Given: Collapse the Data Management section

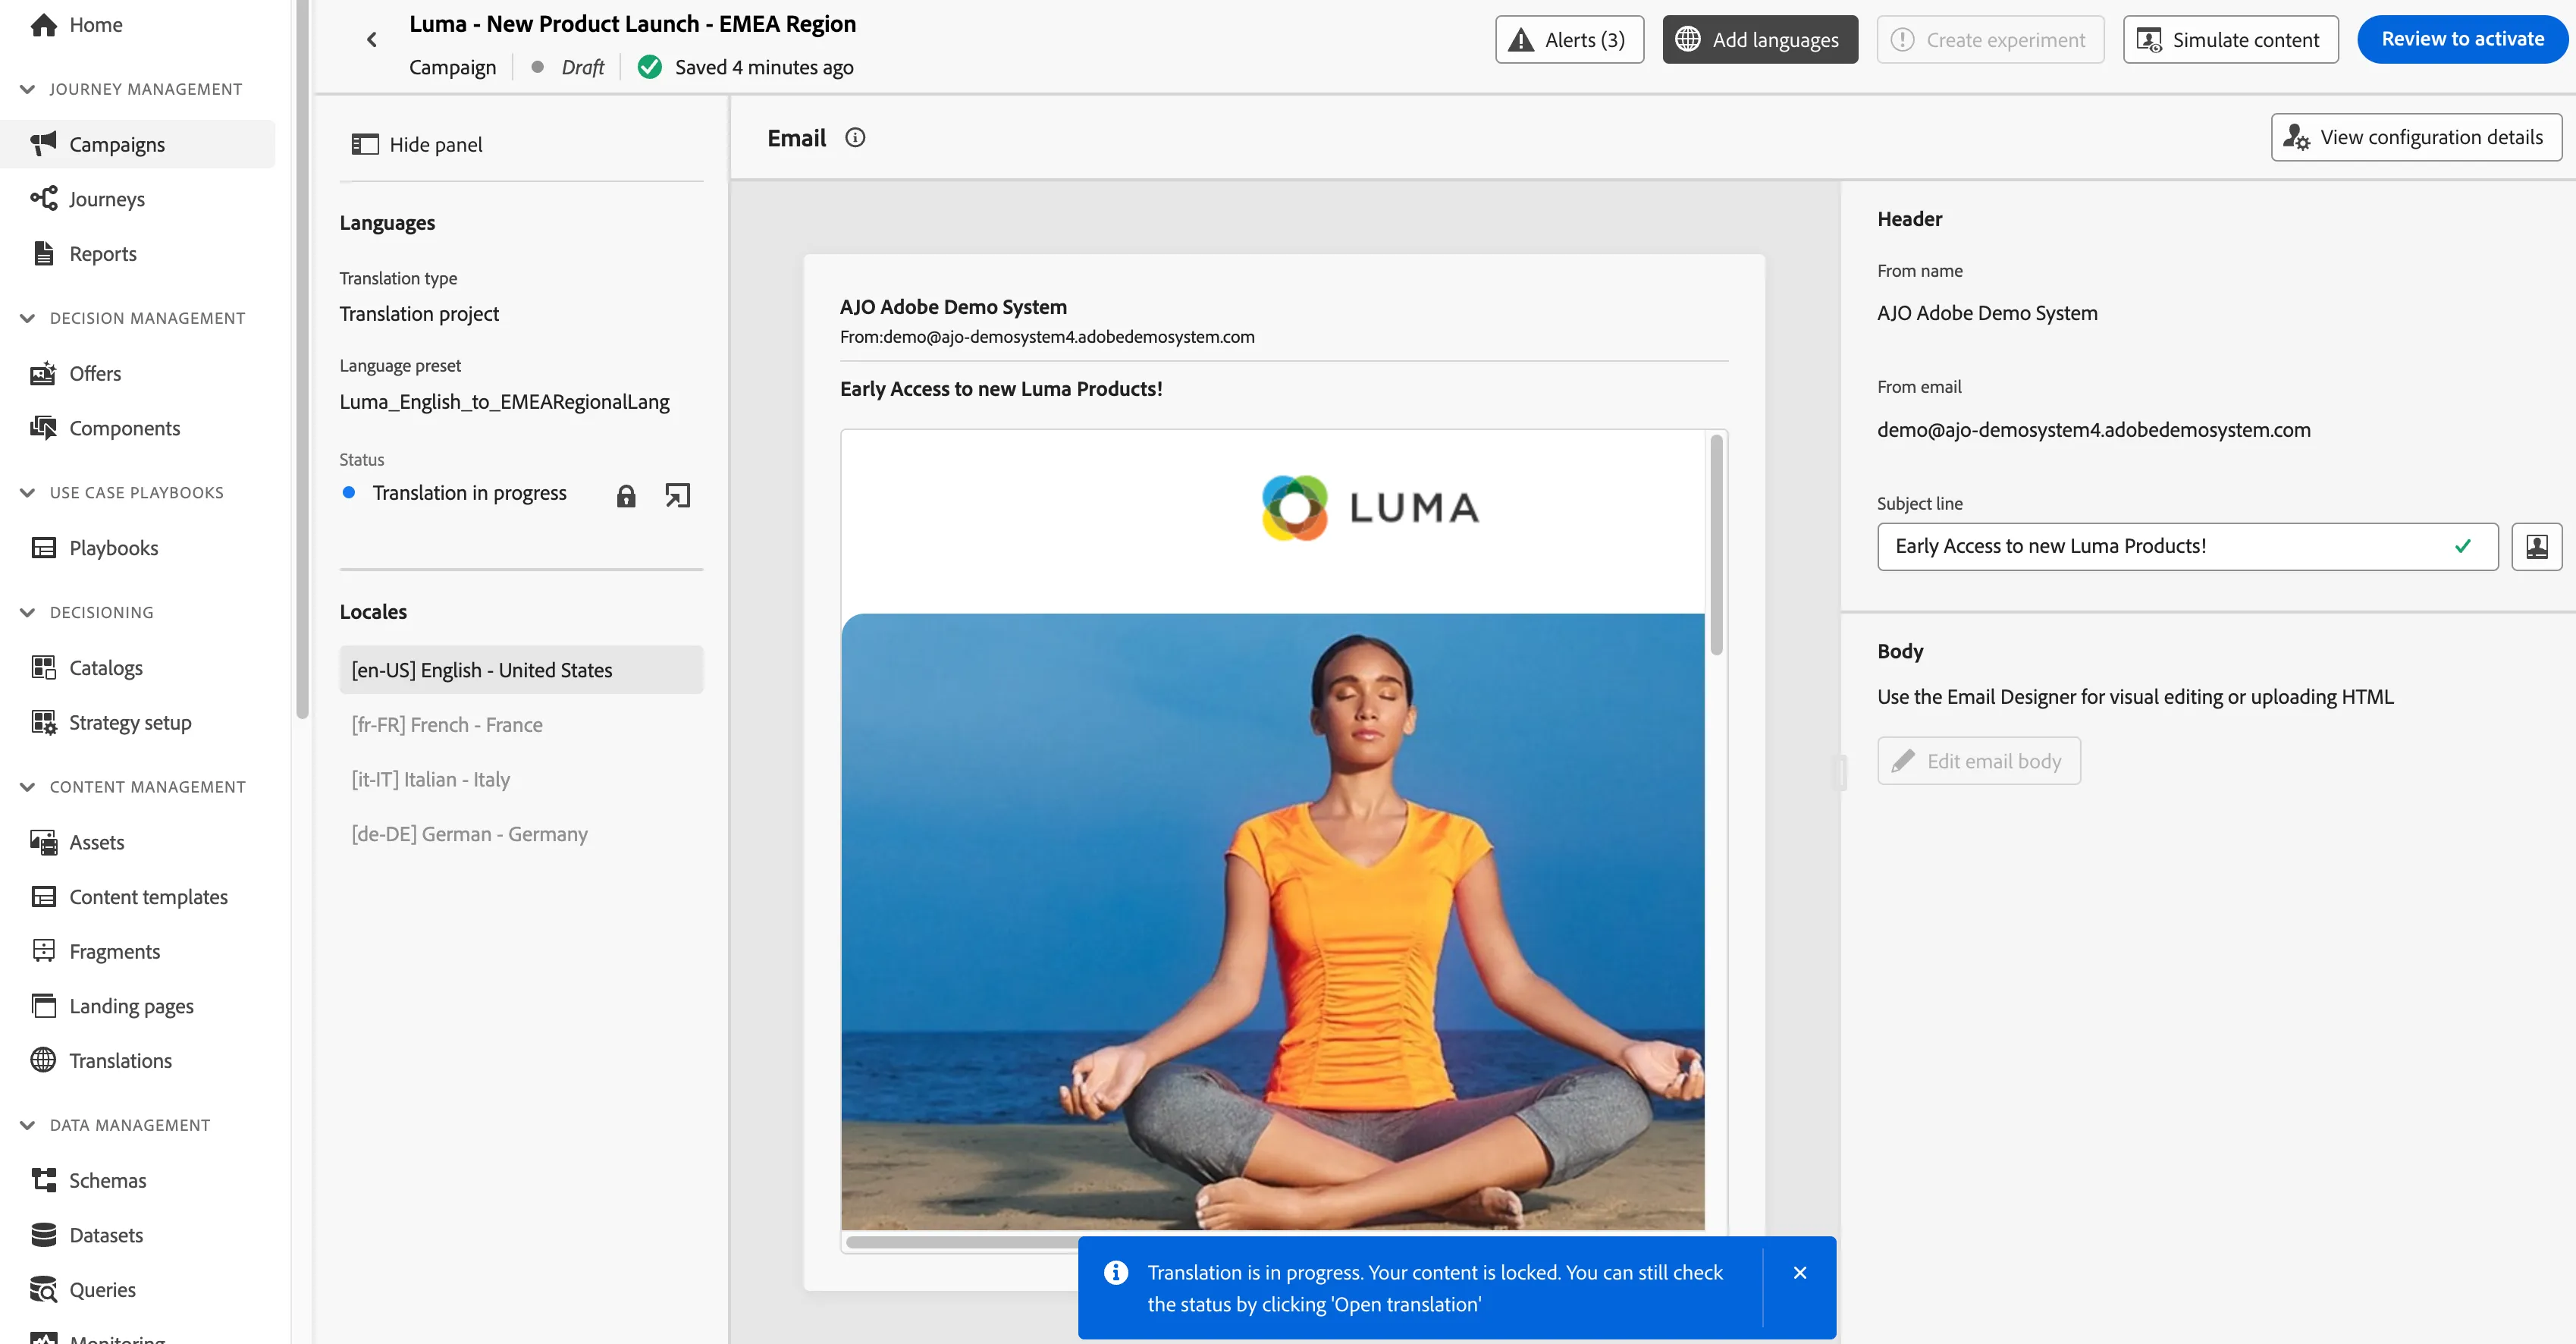Looking at the screenshot, I should click(x=27, y=1126).
